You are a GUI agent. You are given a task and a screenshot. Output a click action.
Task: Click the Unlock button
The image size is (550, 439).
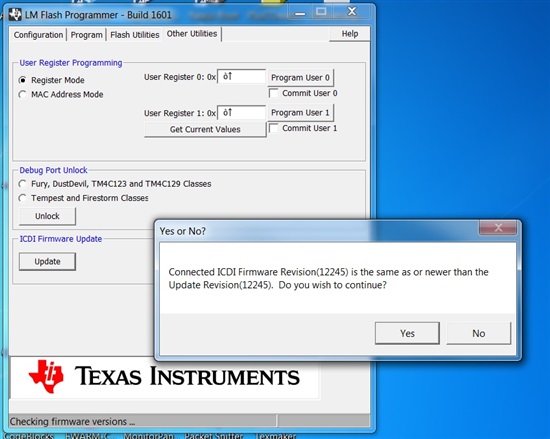[x=47, y=216]
